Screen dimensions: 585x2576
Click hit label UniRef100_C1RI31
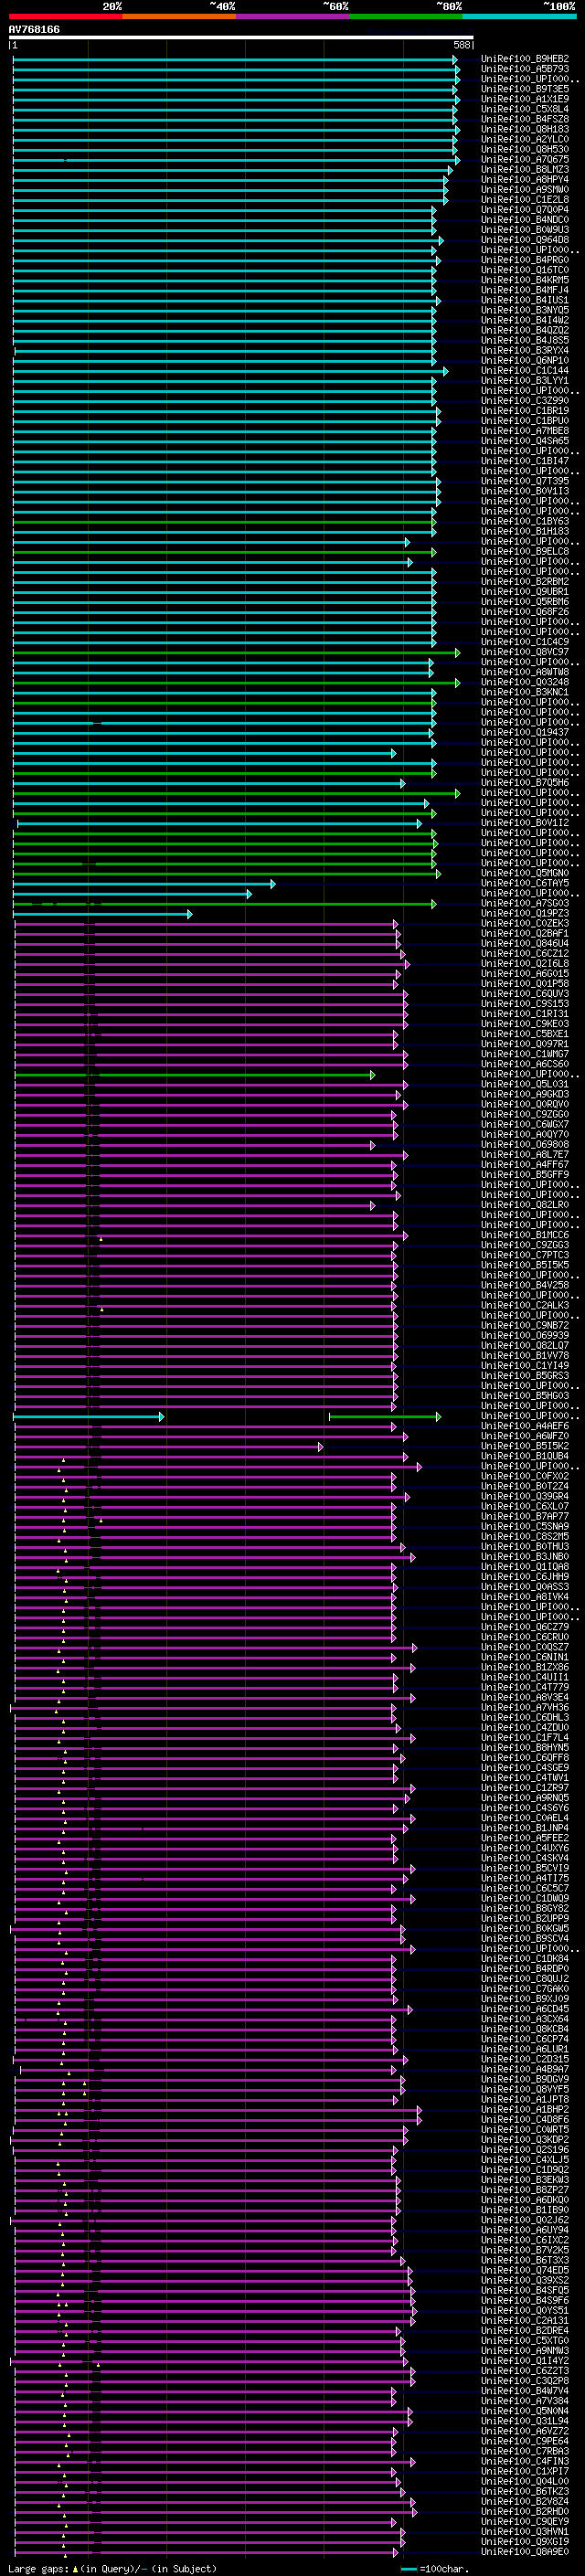(x=524, y=1013)
